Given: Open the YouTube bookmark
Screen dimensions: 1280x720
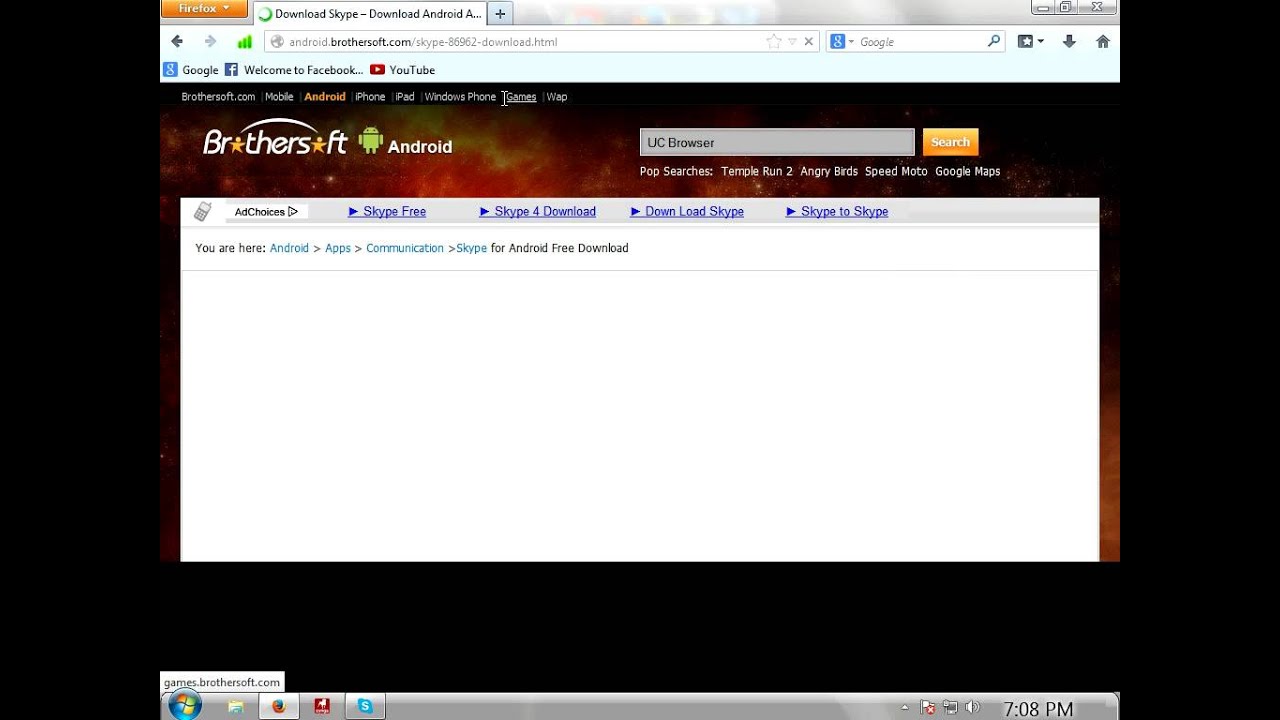Looking at the screenshot, I should (403, 70).
